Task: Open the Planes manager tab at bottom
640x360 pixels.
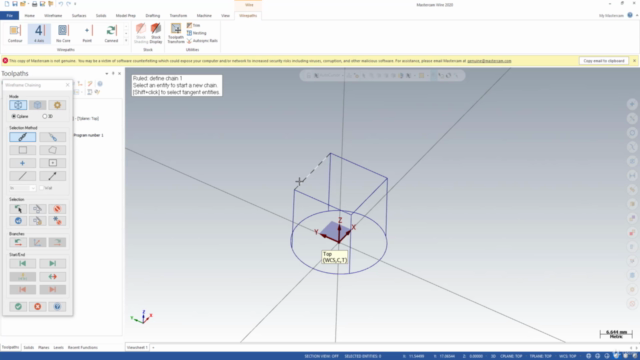Action: pos(44,347)
